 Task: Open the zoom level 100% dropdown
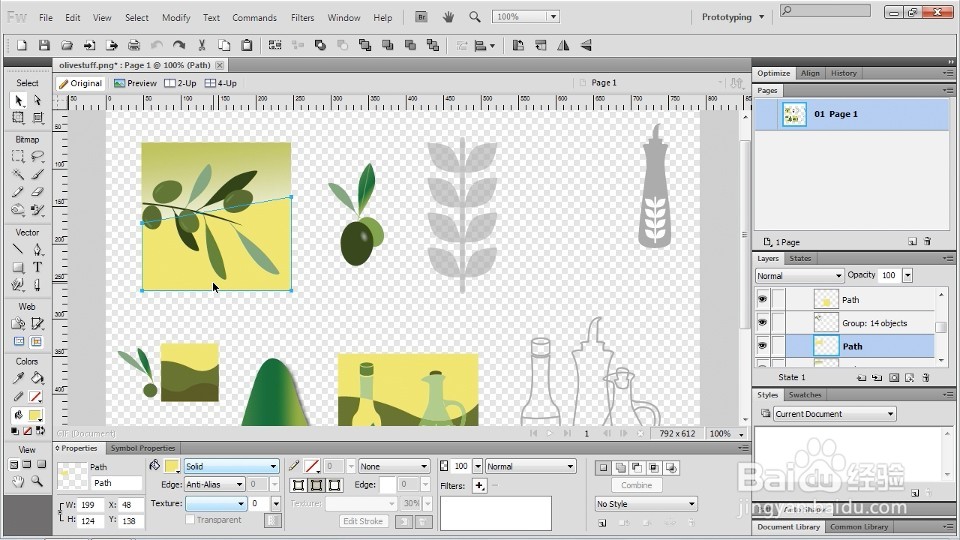click(x=553, y=17)
